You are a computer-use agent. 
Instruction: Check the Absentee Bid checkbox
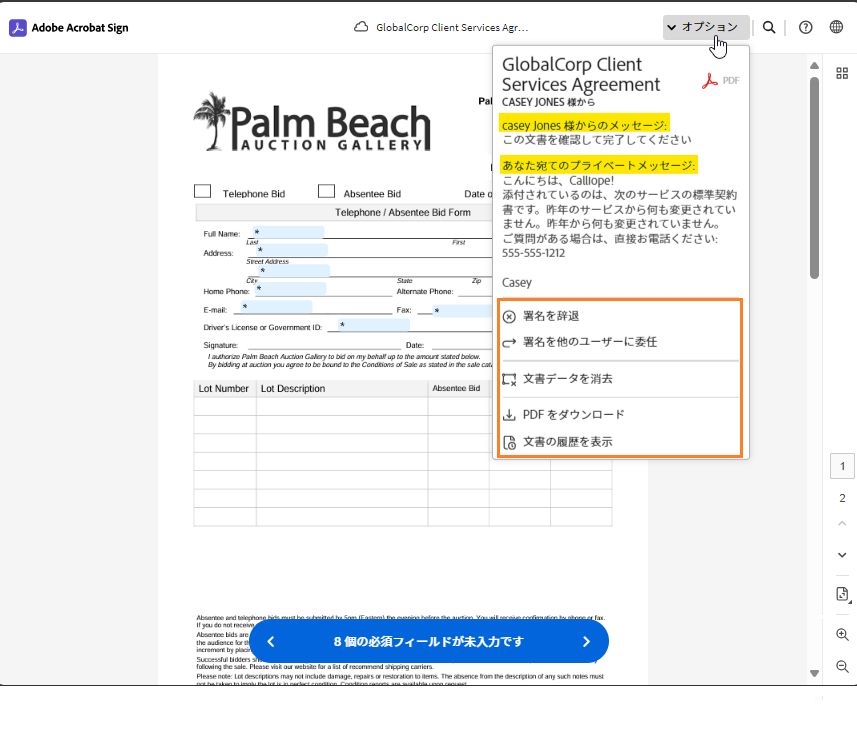[326, 191]
